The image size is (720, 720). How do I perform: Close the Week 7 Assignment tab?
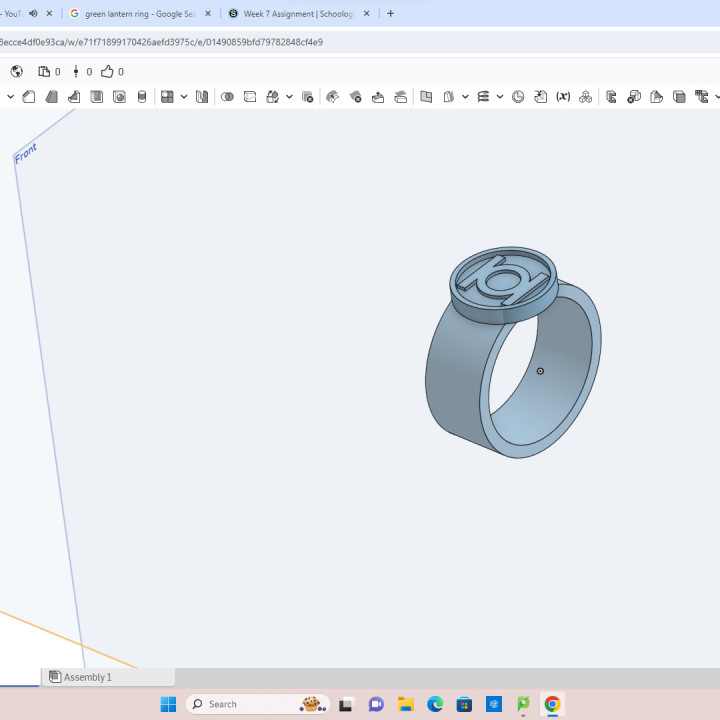(366, 13)
